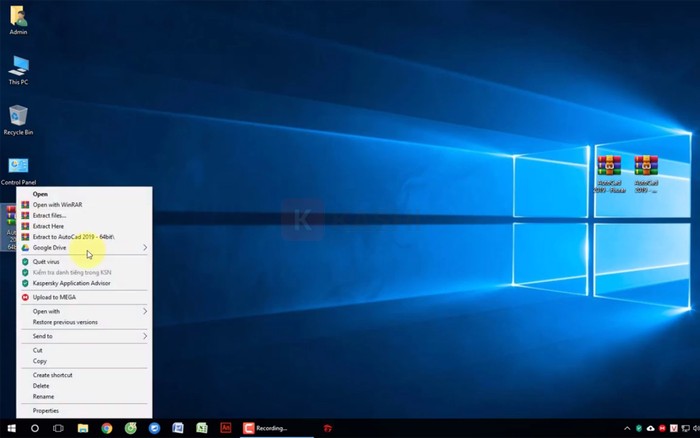Screen dimensions: 700x438
Task: Select the Admin folder desktop icon
Action: click(18, 17)
